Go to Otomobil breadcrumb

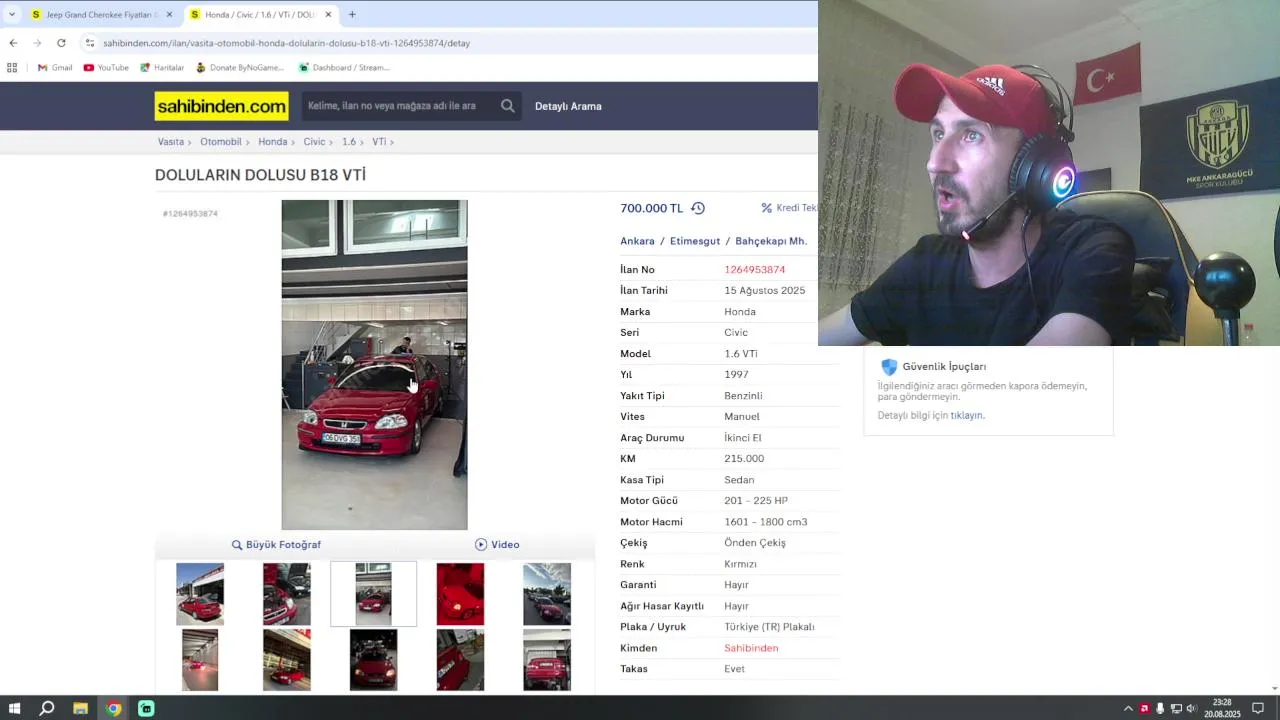[x=221, y=142]
